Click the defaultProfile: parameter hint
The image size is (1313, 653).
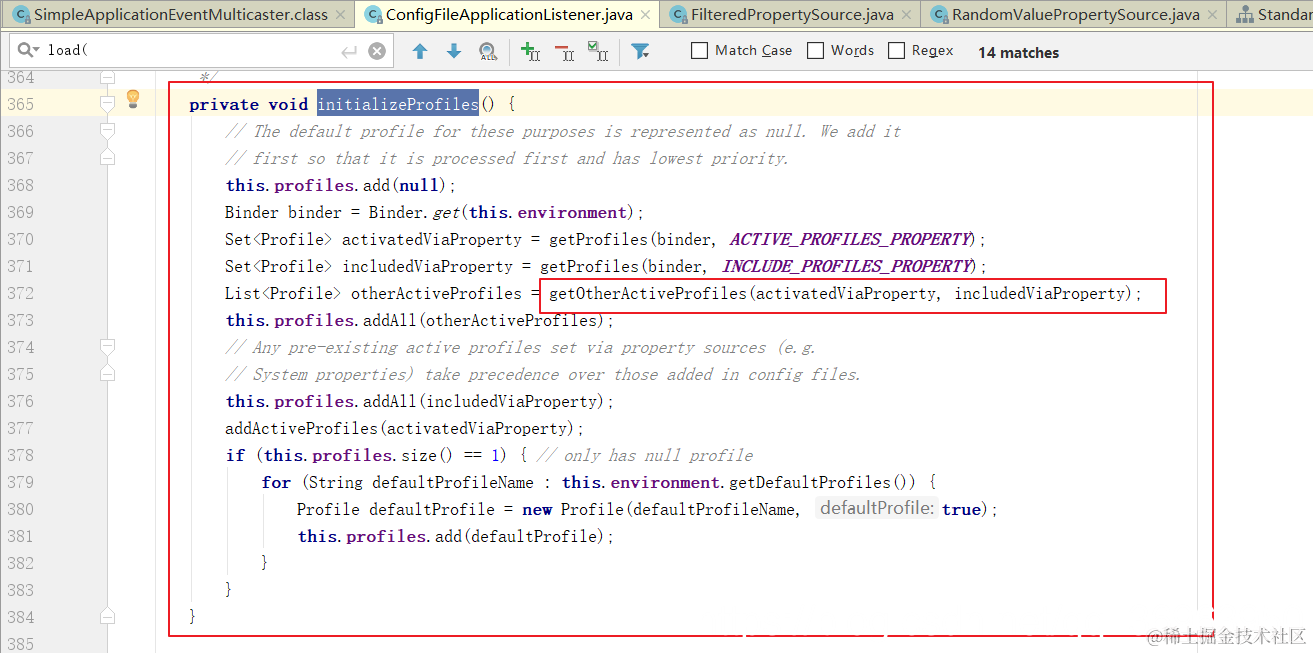point(877,508)
